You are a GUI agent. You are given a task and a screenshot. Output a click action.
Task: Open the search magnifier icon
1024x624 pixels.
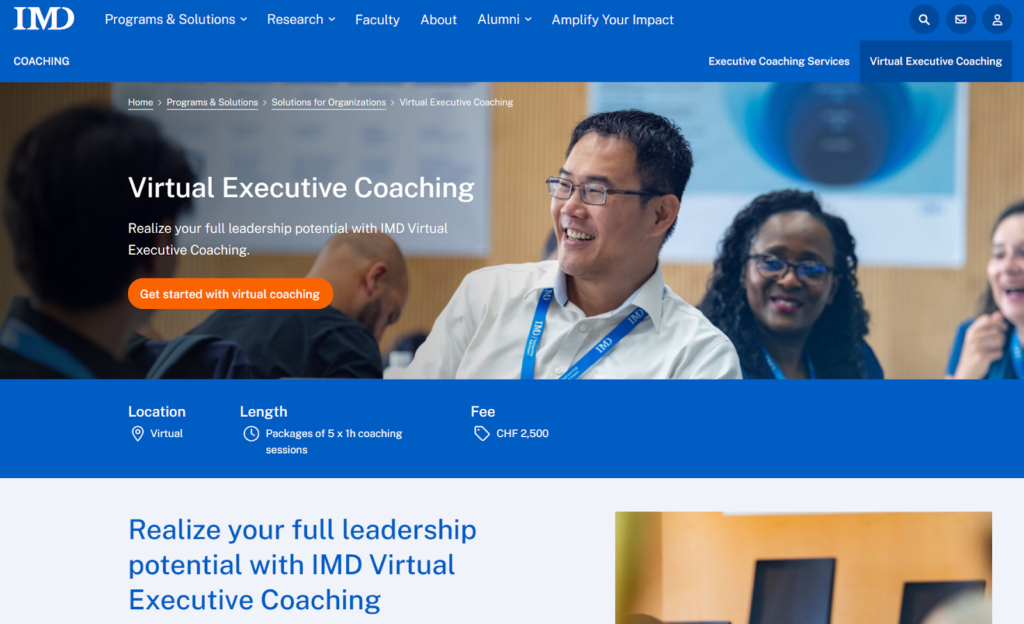924,20
